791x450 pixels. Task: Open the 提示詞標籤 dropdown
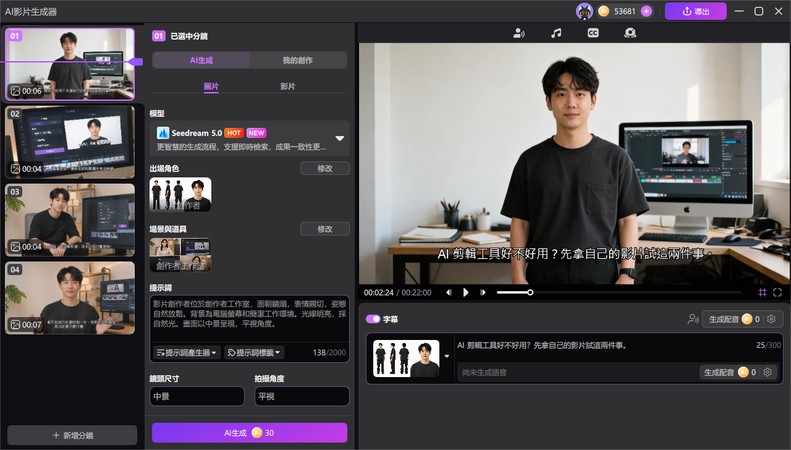pyautogui.click(x=254, y=352)
